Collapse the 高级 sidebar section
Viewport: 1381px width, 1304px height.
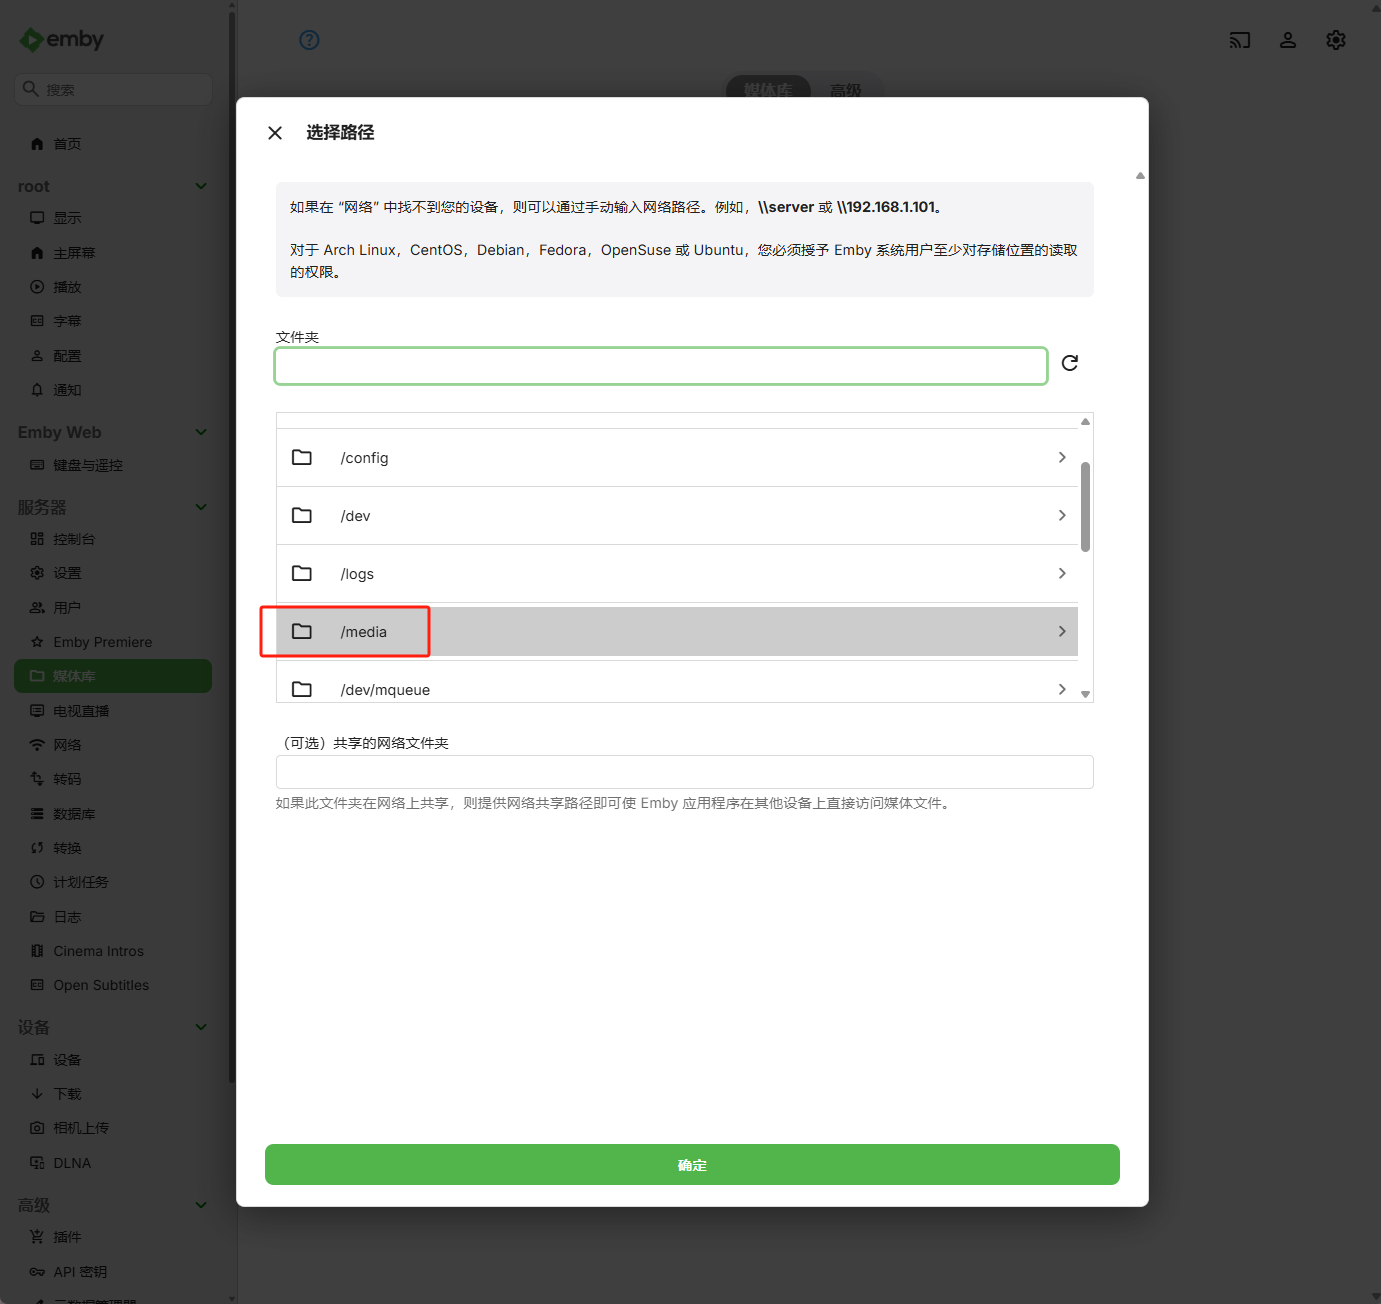[200, 1205]
